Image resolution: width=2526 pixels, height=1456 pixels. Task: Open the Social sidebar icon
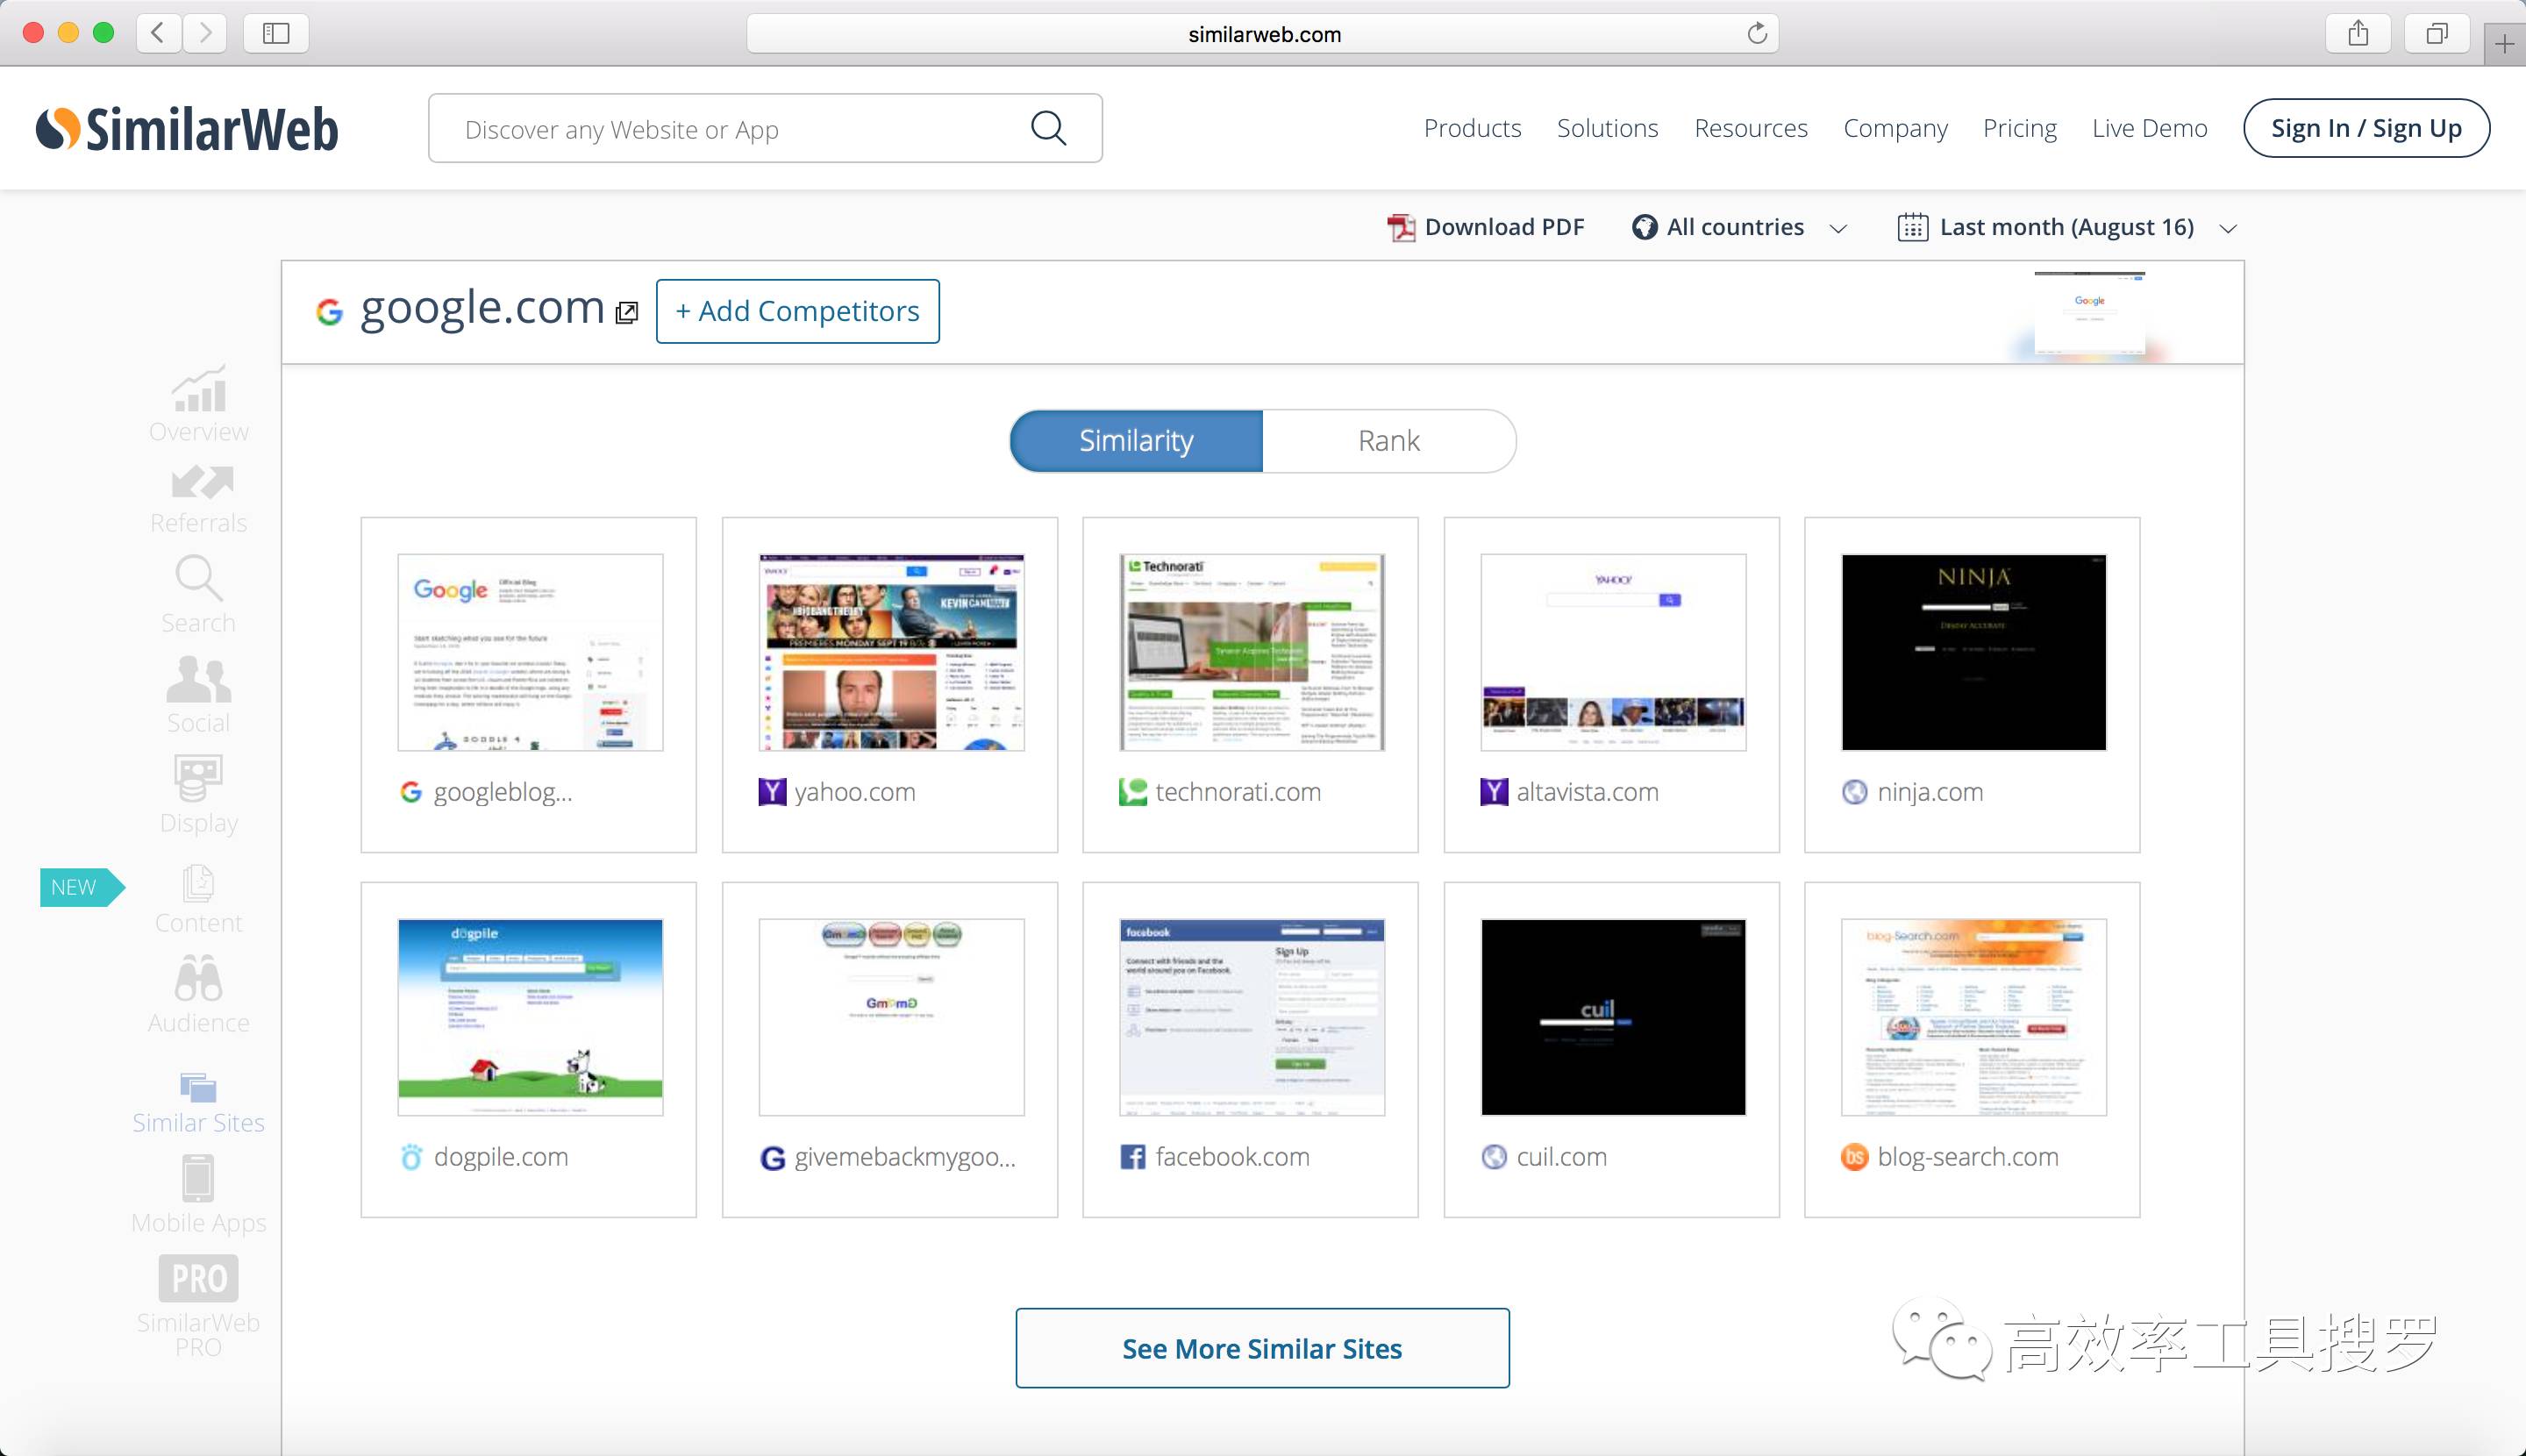coord(198,680)
